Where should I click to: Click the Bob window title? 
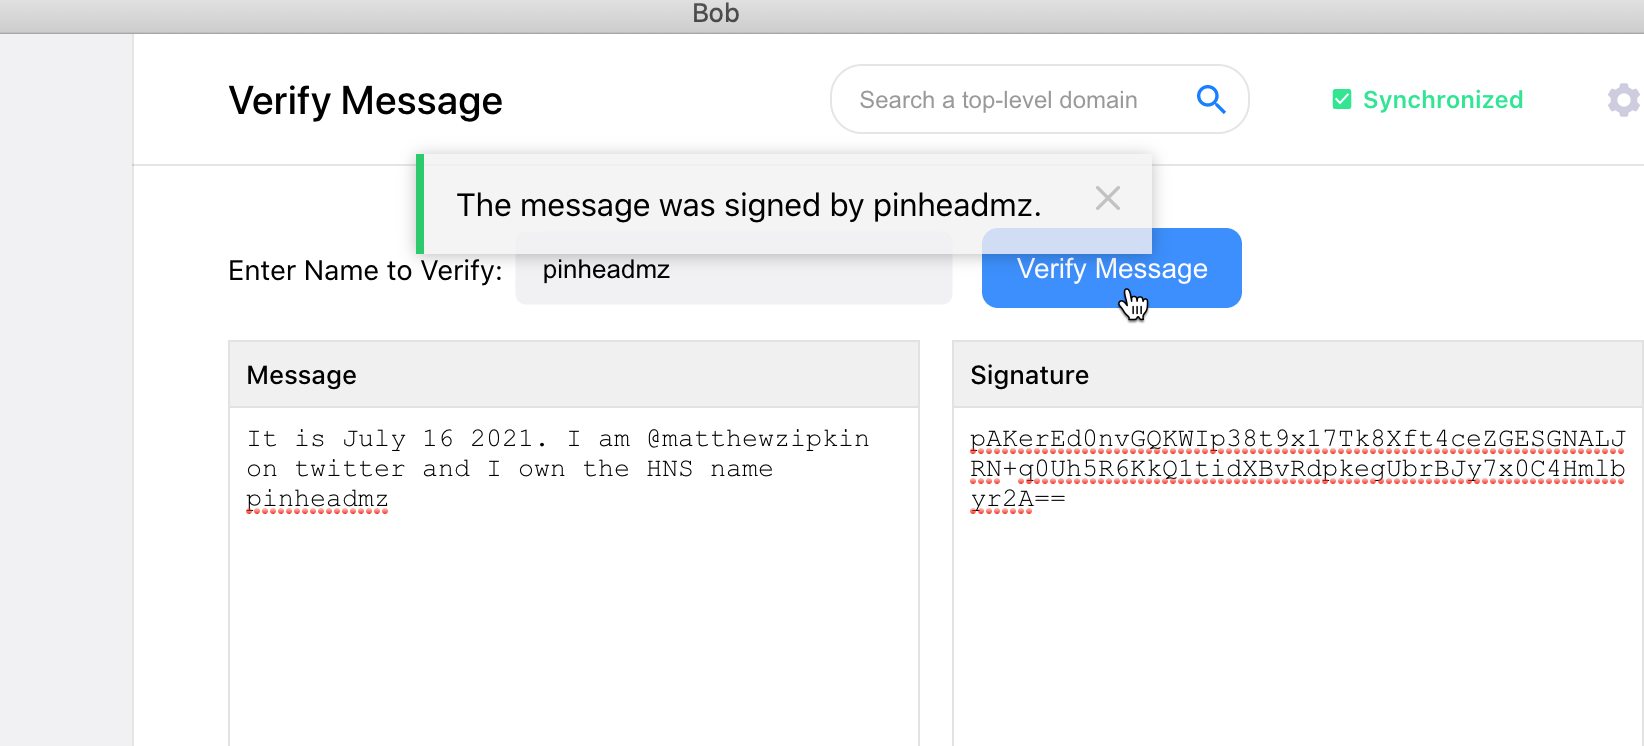pyautogui.click(x=716, y=14)
